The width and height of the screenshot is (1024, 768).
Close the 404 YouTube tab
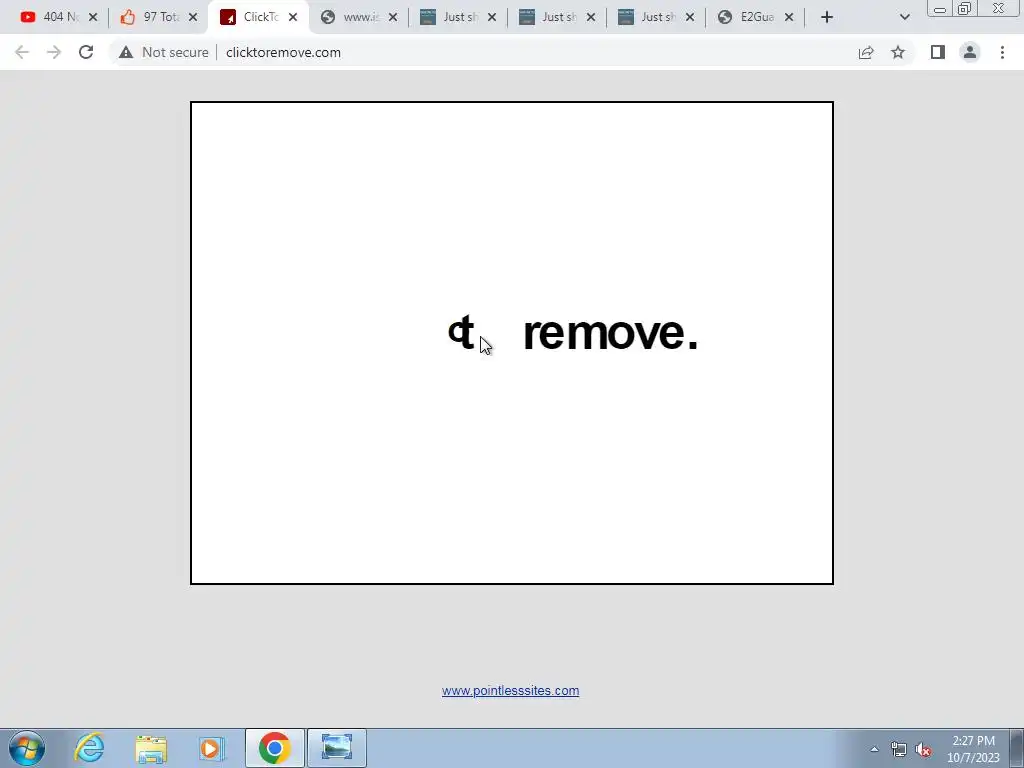click(93, 18)
